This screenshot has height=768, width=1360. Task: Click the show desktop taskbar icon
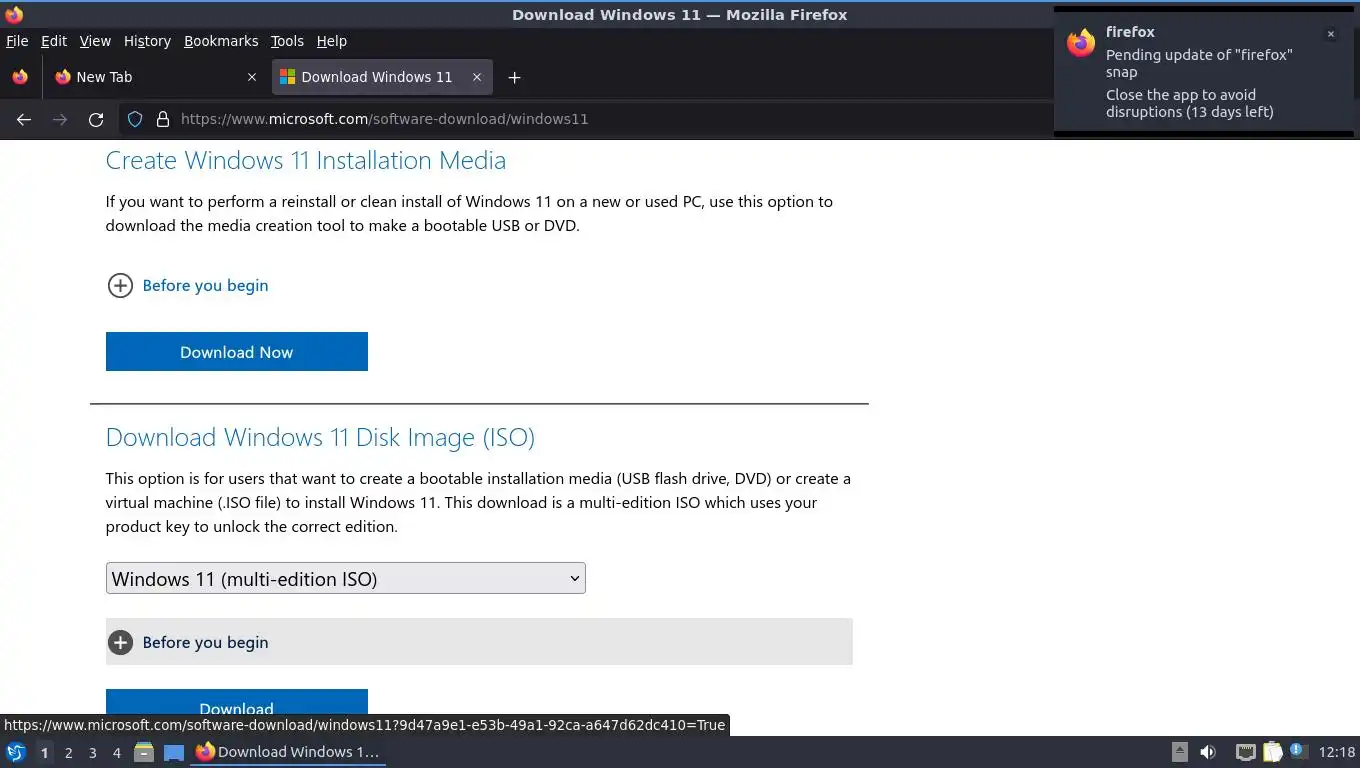point(174,752)
